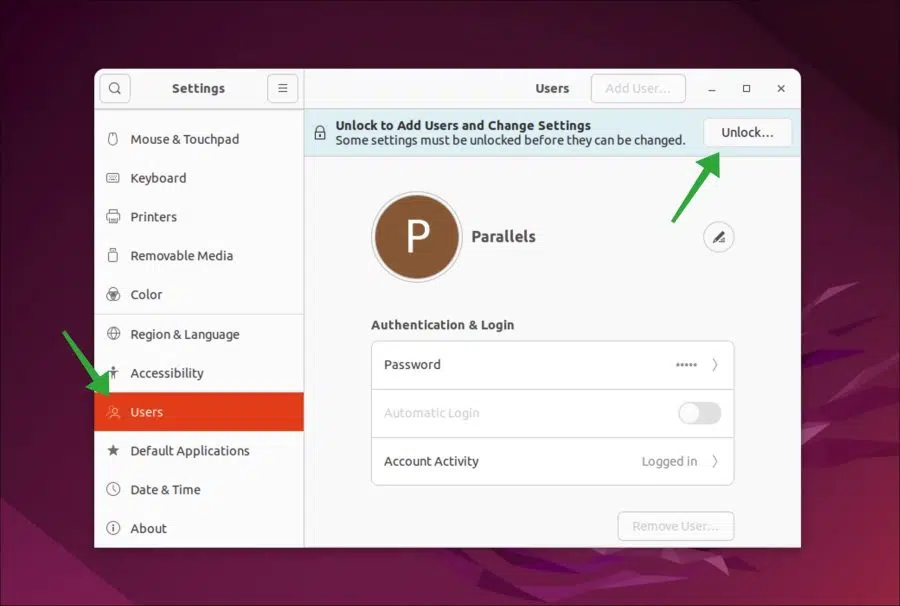This screenshot has width=900, height=606.
Task: Click the Logged in status text
Action: [669, 461]
